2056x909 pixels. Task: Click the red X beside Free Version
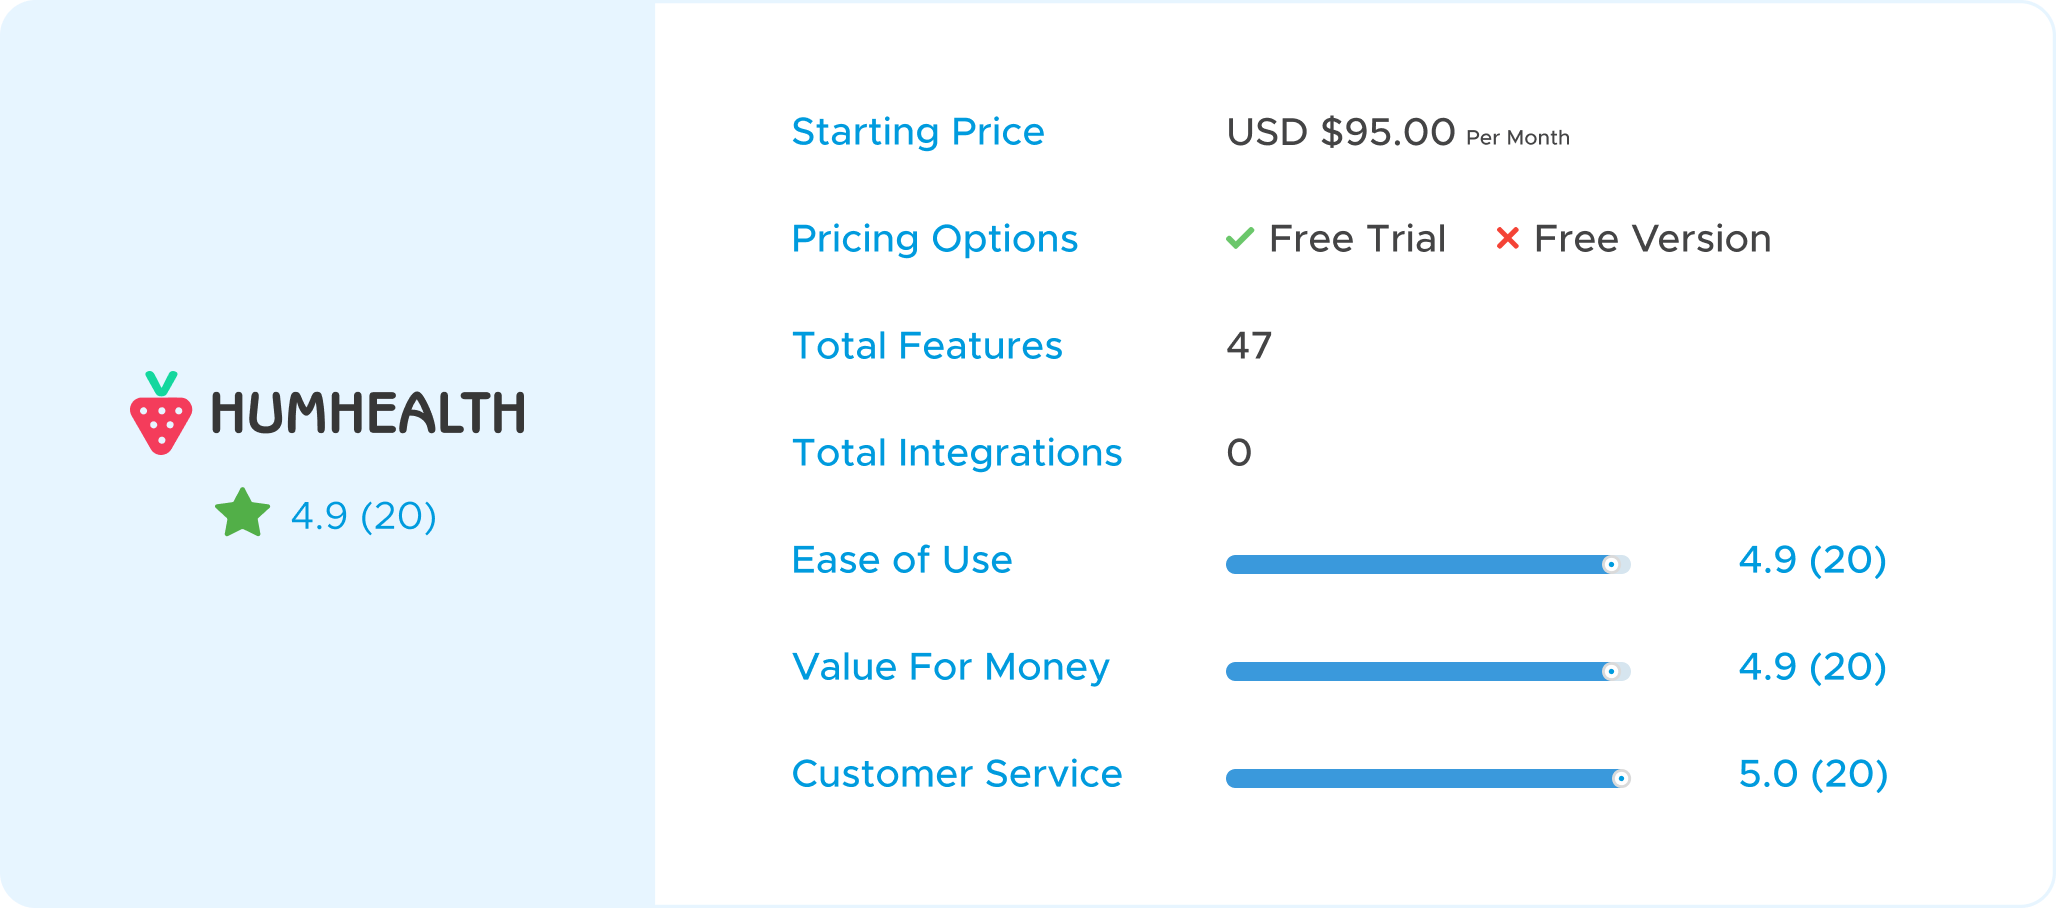coord(1507,238)
